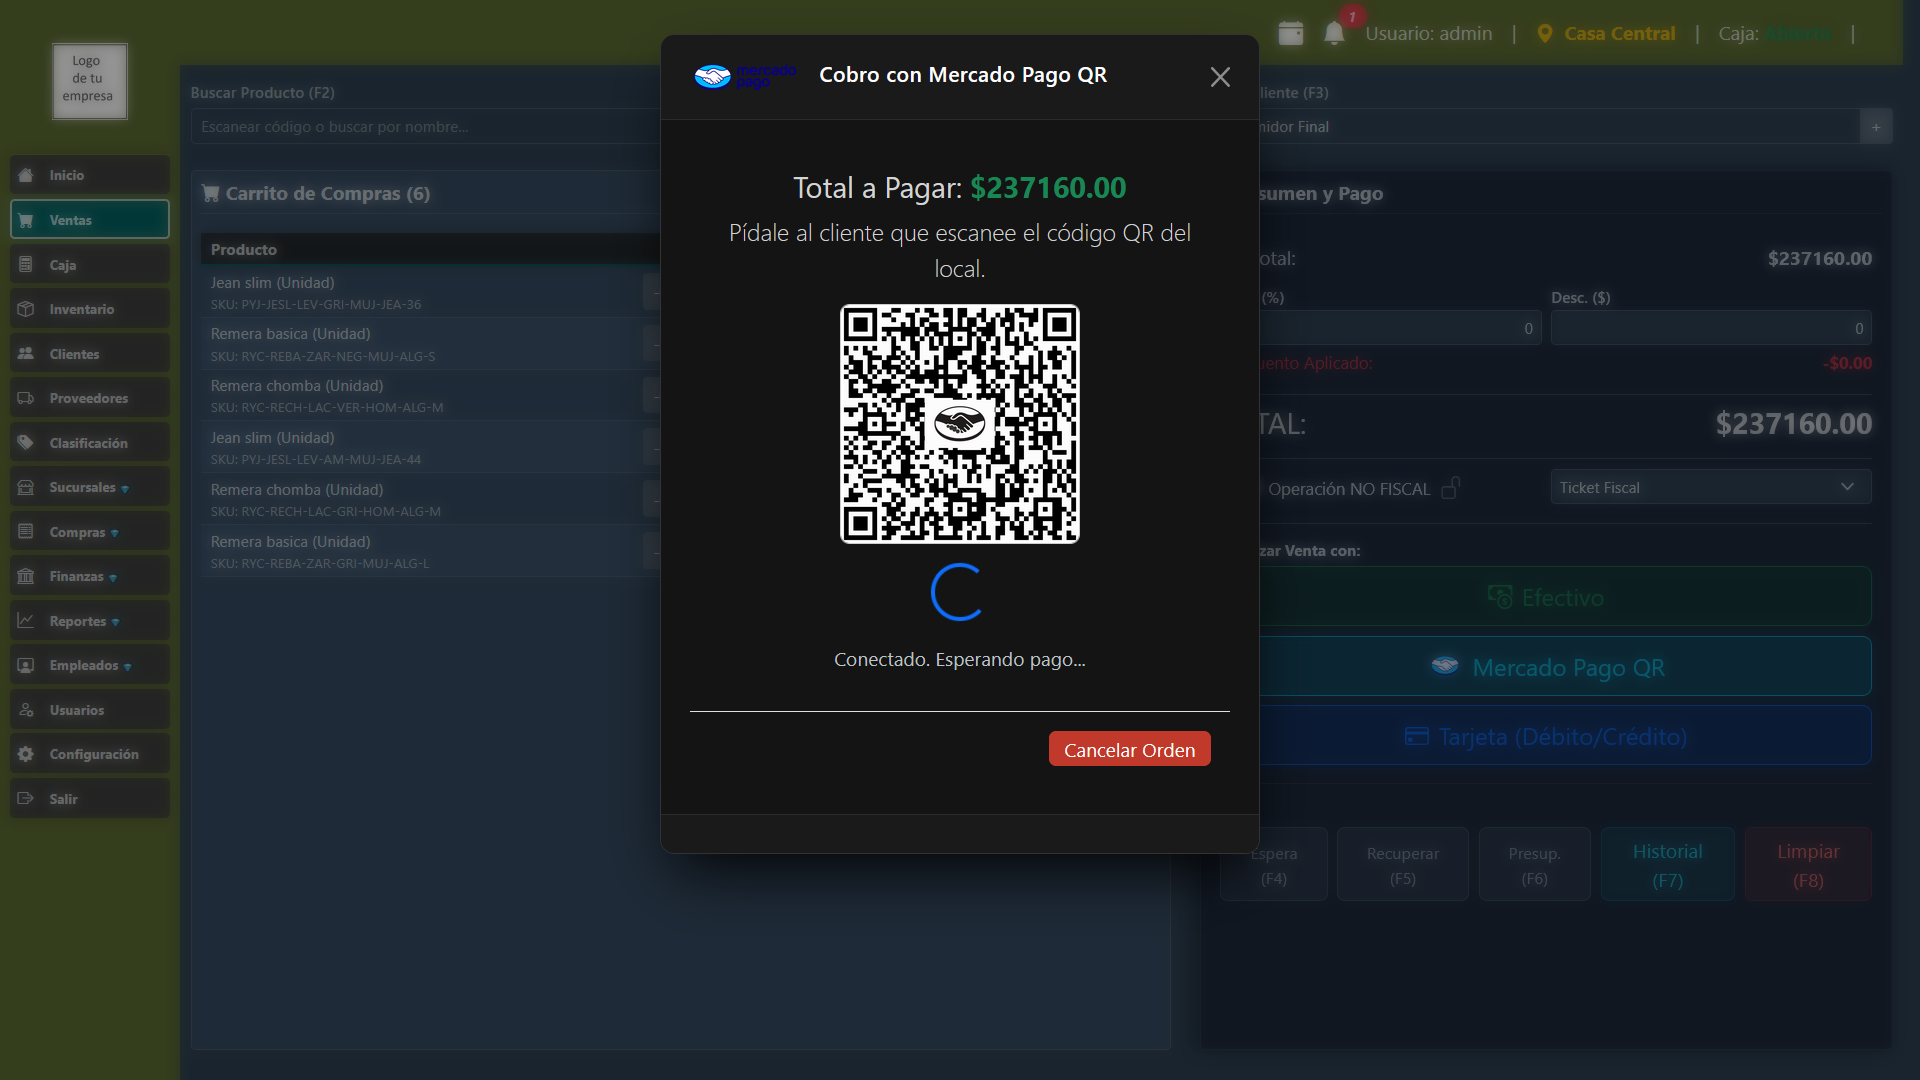Viewport: 1920px width, 1080px height.
Task: Open the calendar icon in header
Action: (1291, 33)
